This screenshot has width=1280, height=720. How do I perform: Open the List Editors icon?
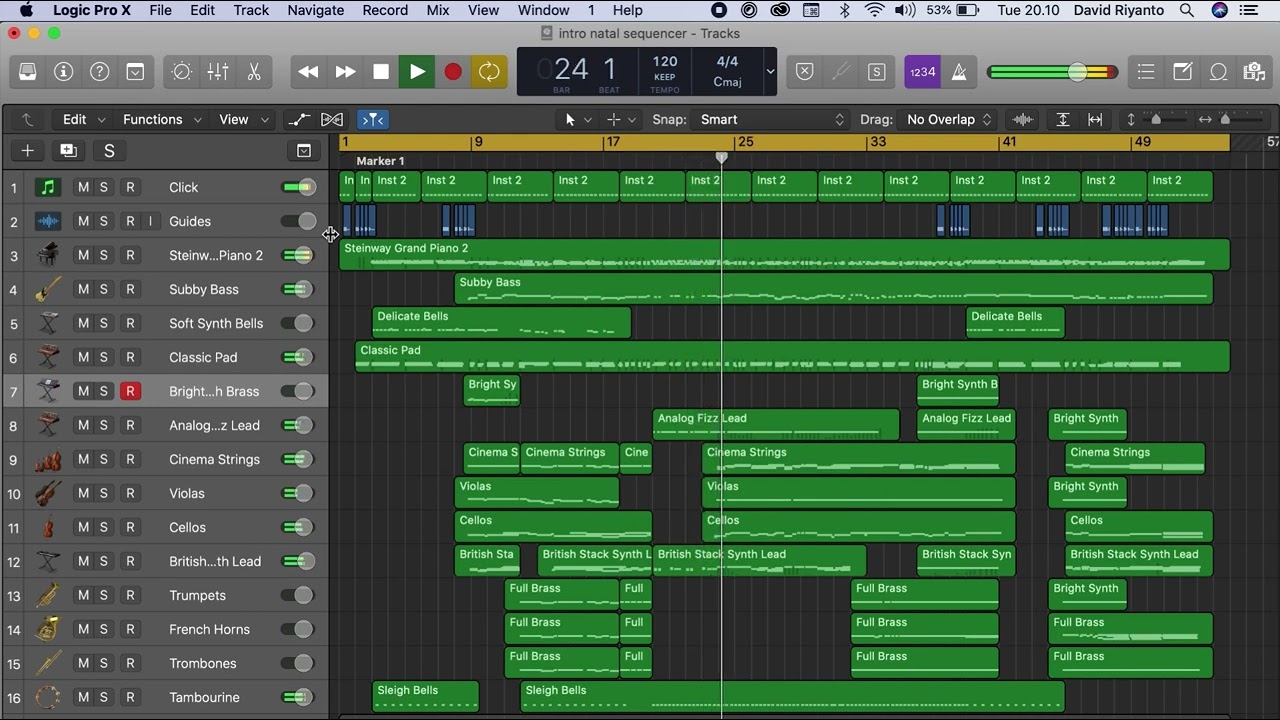1146,72
